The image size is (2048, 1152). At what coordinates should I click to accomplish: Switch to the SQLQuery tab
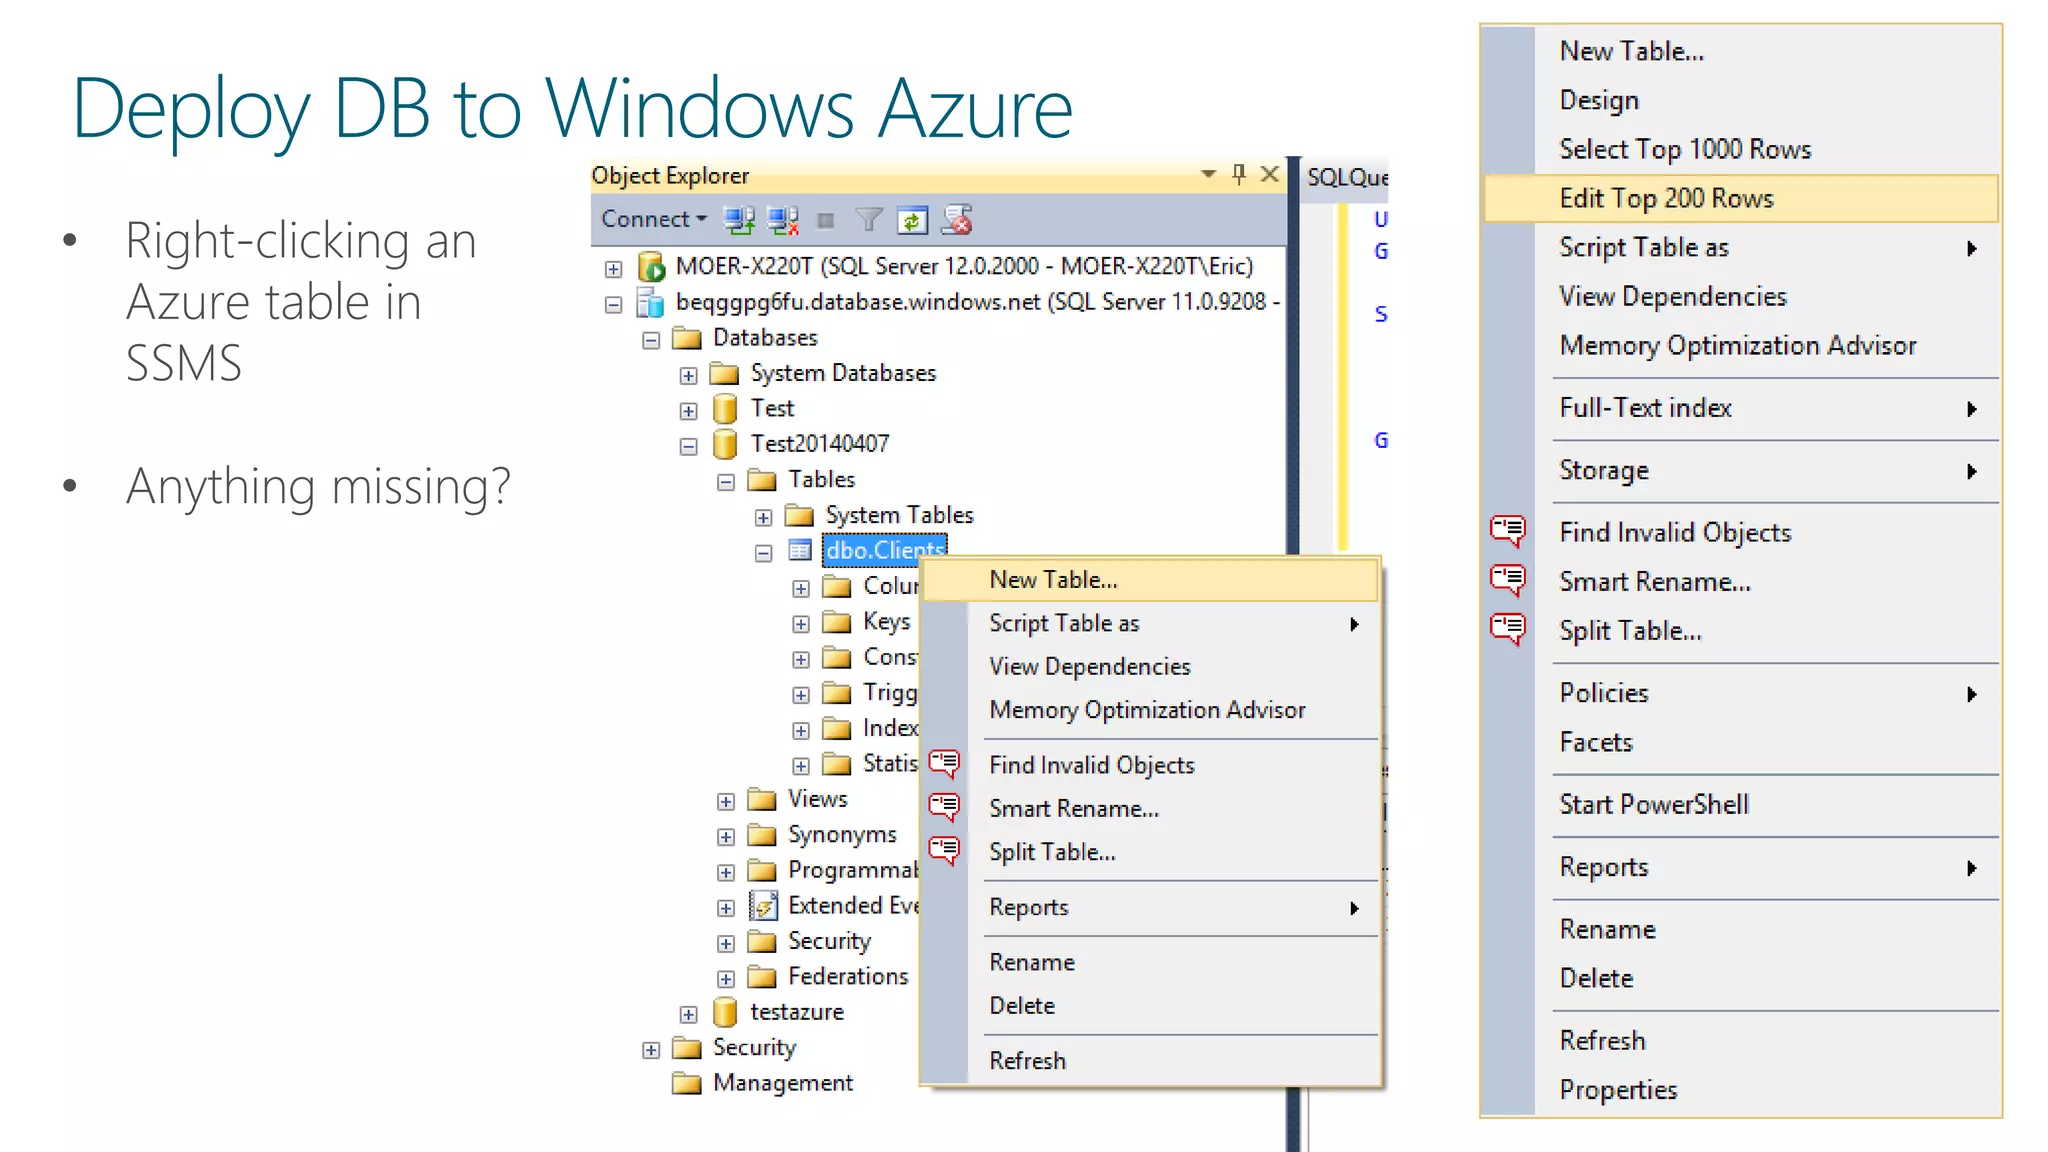pyautogui.click(x=1346, y=177)
